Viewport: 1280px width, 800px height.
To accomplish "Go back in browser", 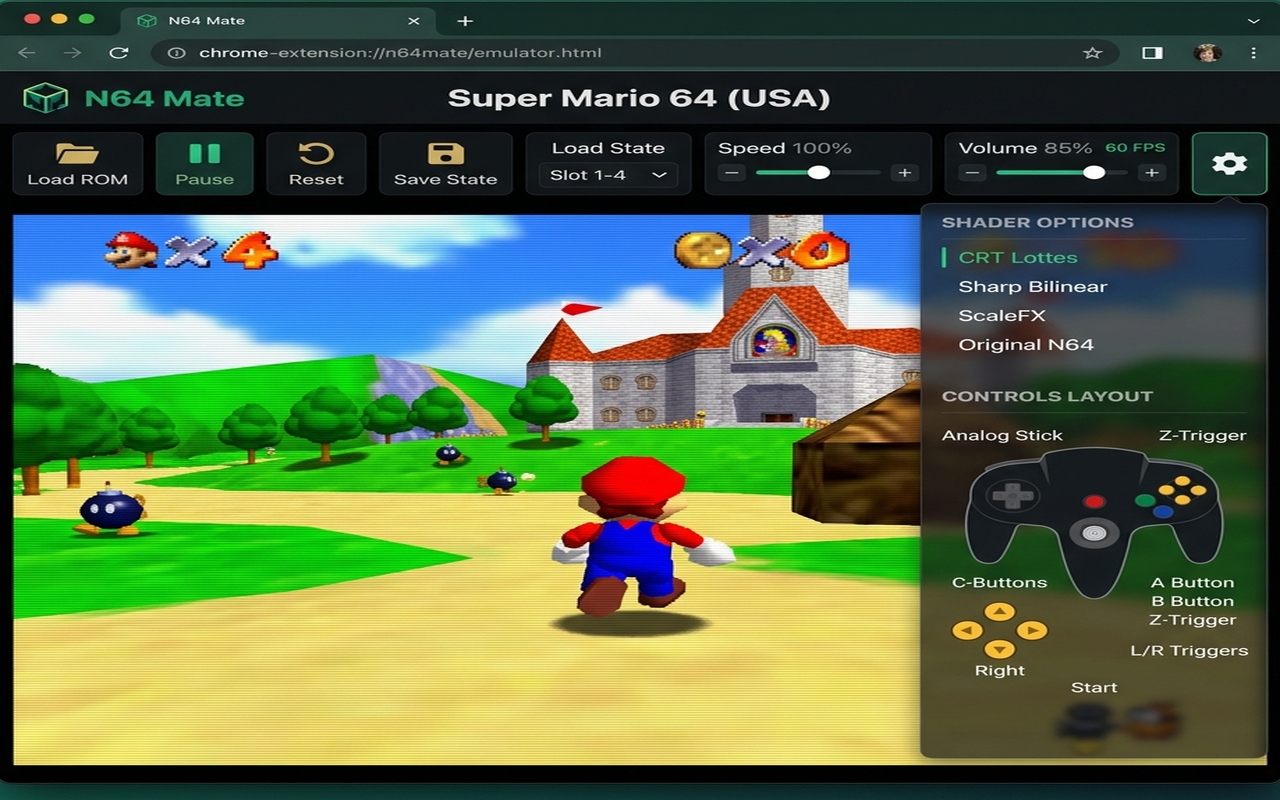I will 27,53.
